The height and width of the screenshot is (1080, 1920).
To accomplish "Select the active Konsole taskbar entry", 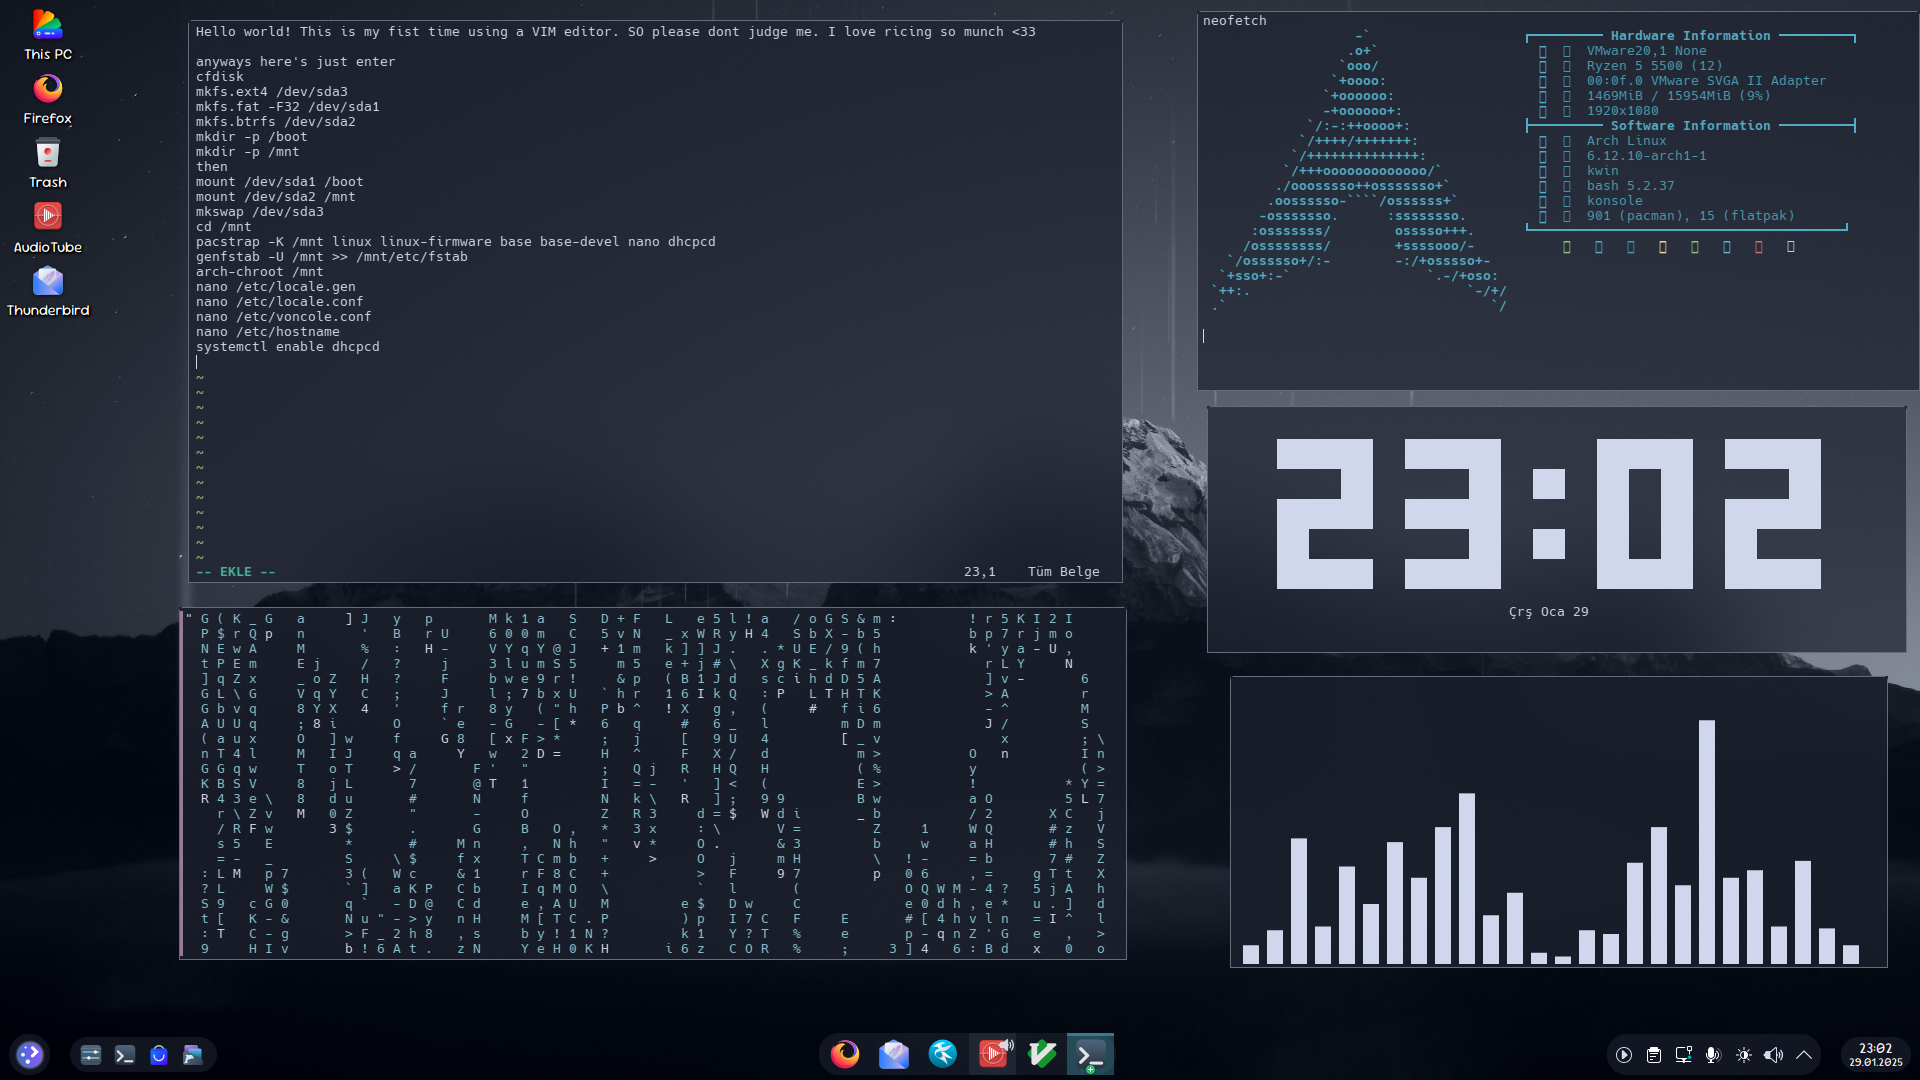I will coord(1091,1054).
